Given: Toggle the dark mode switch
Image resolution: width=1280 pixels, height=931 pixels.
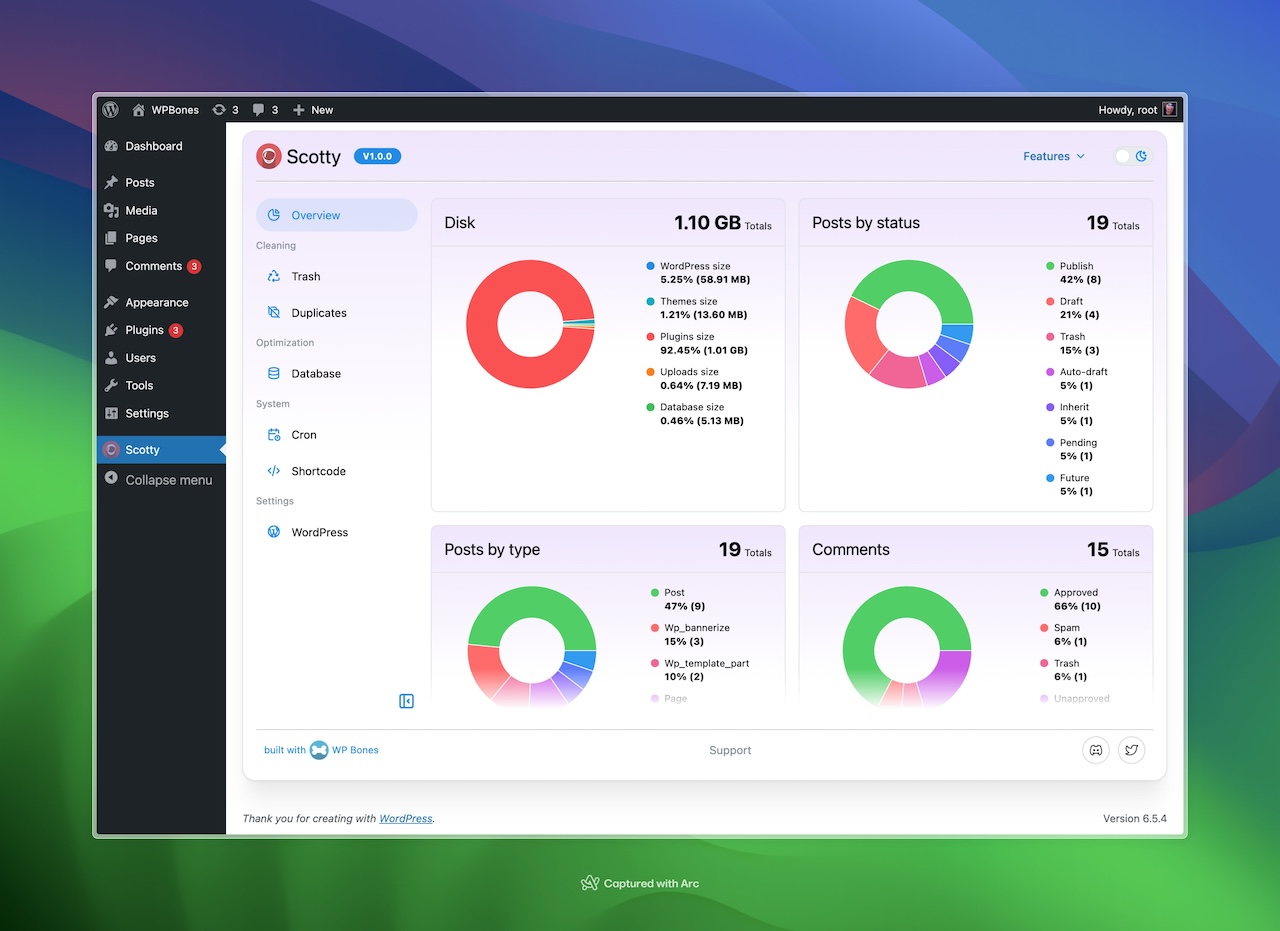Looking at the screenshot, I should [1132, 156].
